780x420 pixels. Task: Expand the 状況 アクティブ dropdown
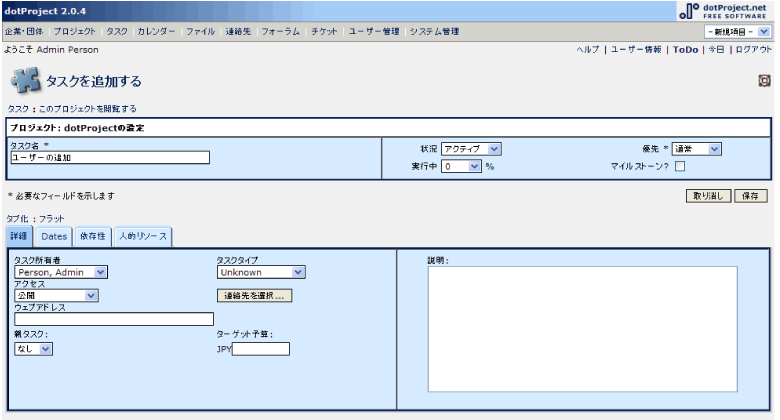[471, 149]
